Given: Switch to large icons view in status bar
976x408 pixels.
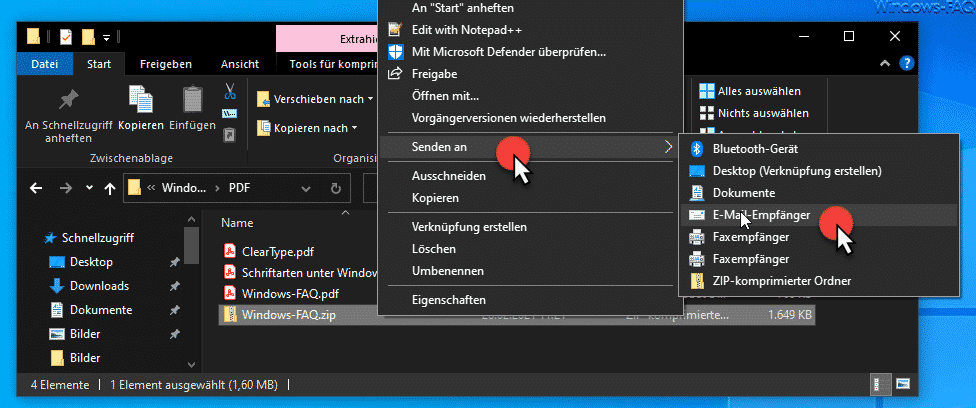Looking at the screenshot, I should click(x=903, y=383).
